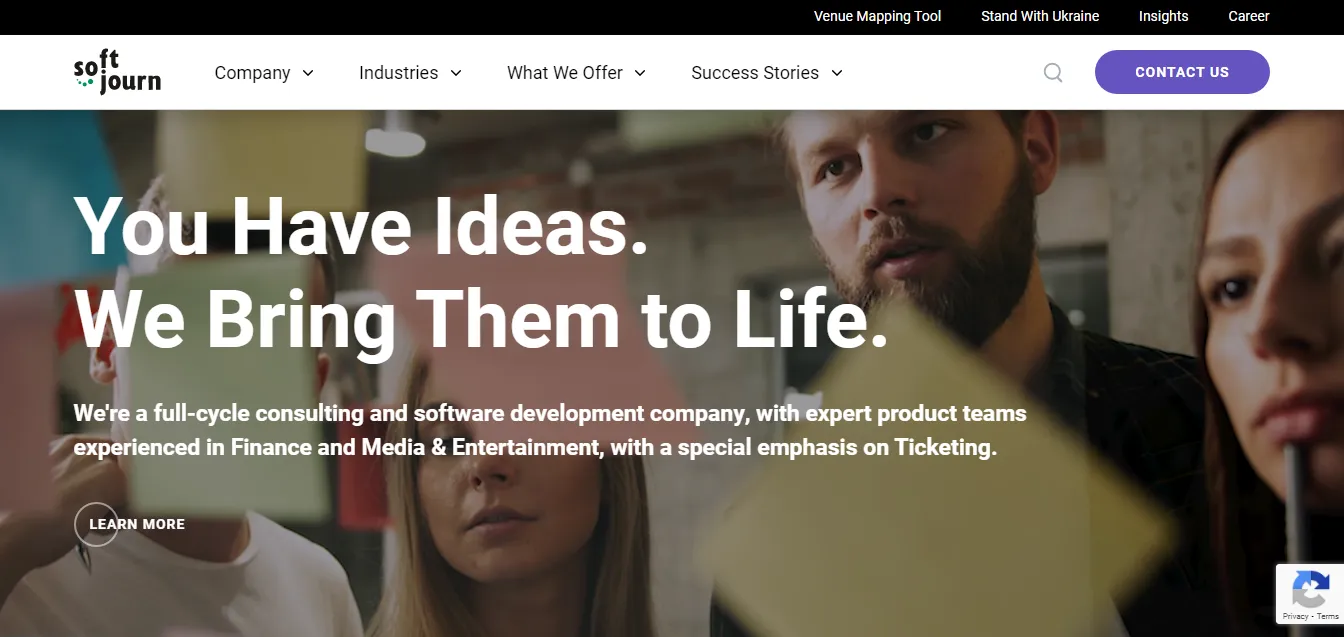Expand the Company dropdown chevron
Viewport: 1344px width, 637px height.
tap(308, 73)
